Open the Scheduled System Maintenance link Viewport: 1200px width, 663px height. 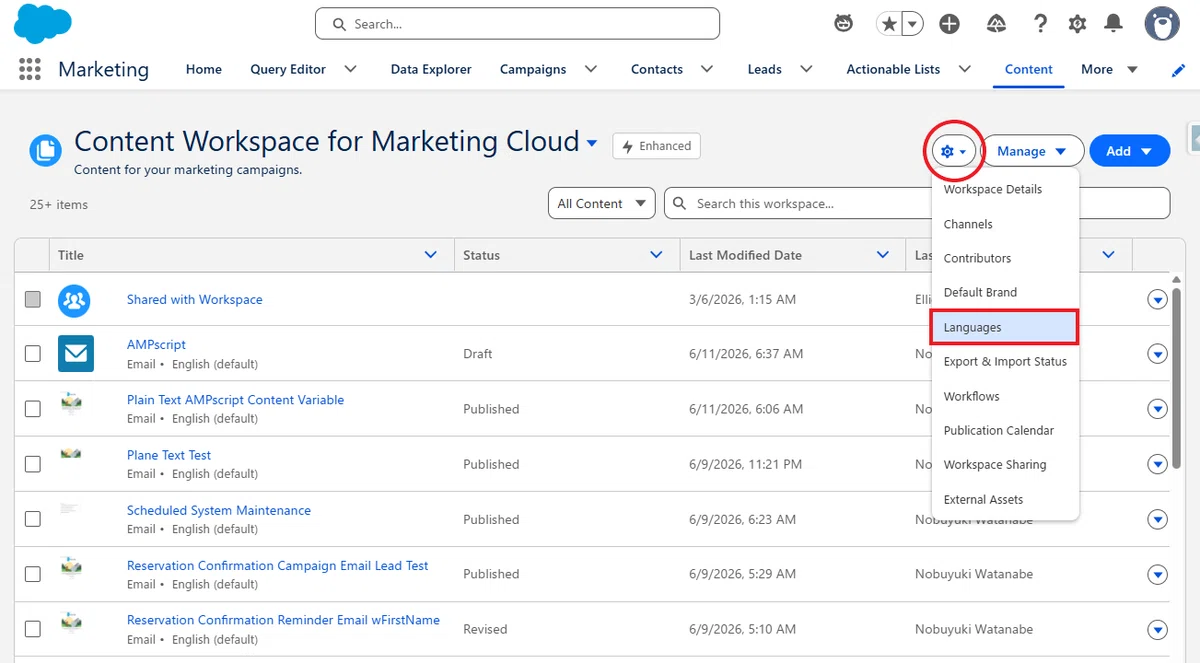(219, 510)
